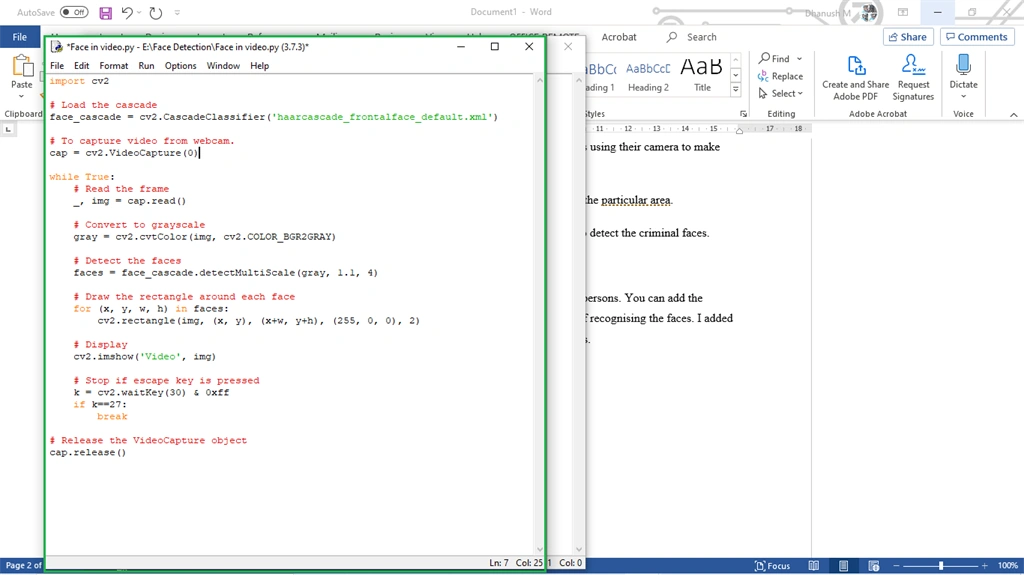Open IDLE Options menu
The height and width of the screenshot is (575, 1024).
point(180,66)
